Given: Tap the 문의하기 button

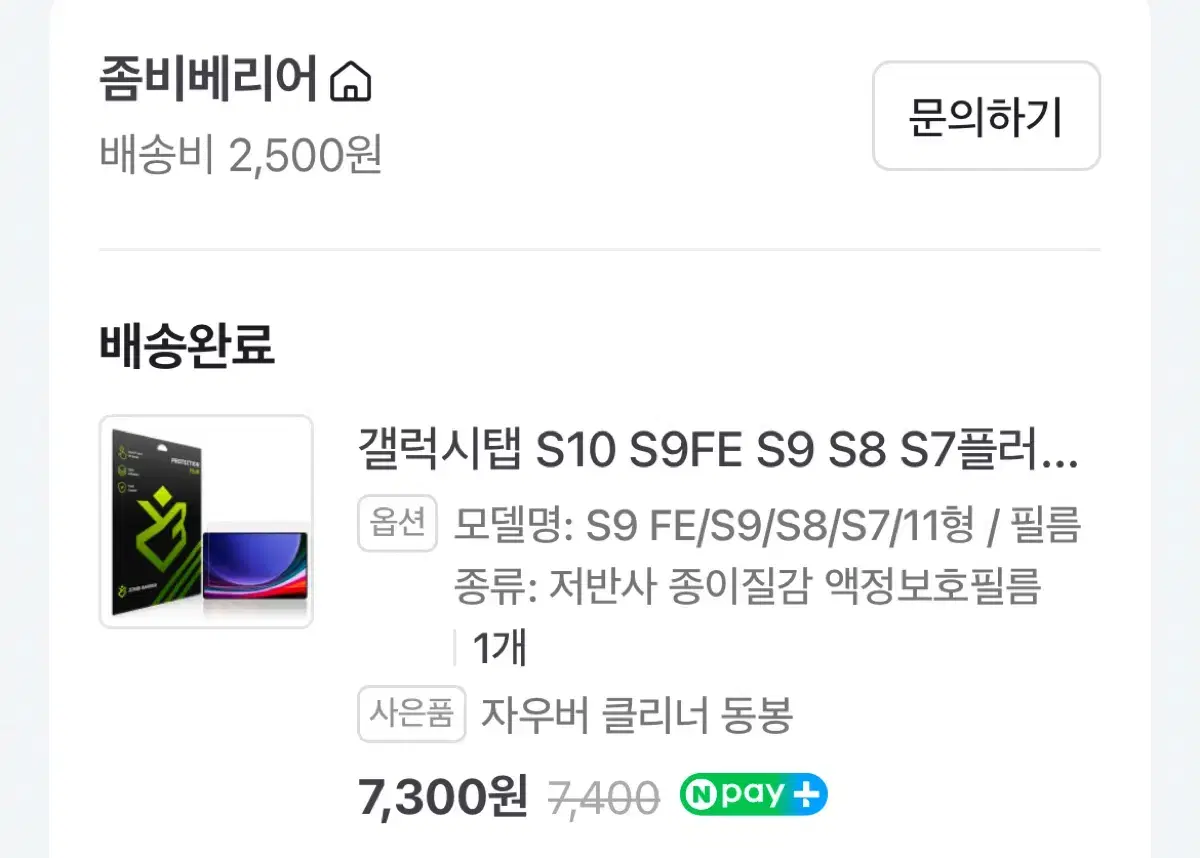Looking at the screenshot, I should (986, 116).
